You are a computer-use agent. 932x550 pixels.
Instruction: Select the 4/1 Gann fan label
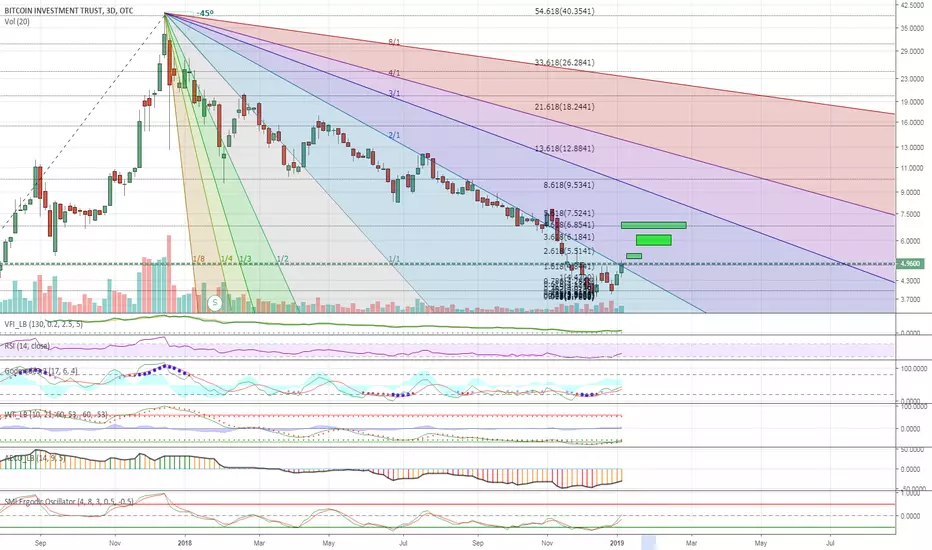[394, 73]
